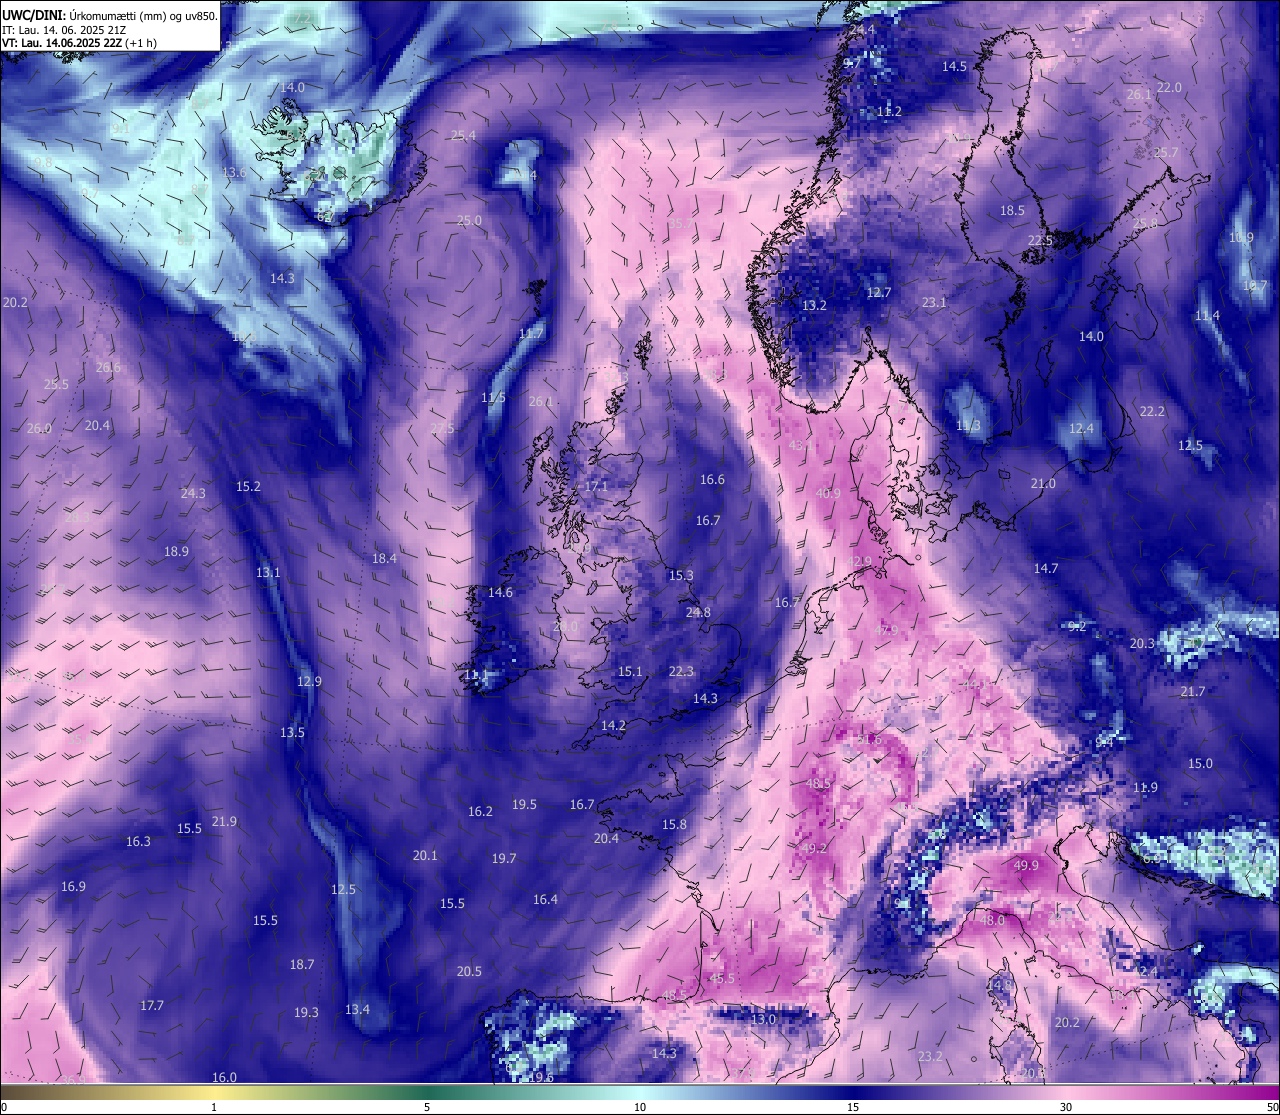Click the 14.5 value over northern Sweden
The height and width of the screenshot is (1115, 1280).
[955, 67]
